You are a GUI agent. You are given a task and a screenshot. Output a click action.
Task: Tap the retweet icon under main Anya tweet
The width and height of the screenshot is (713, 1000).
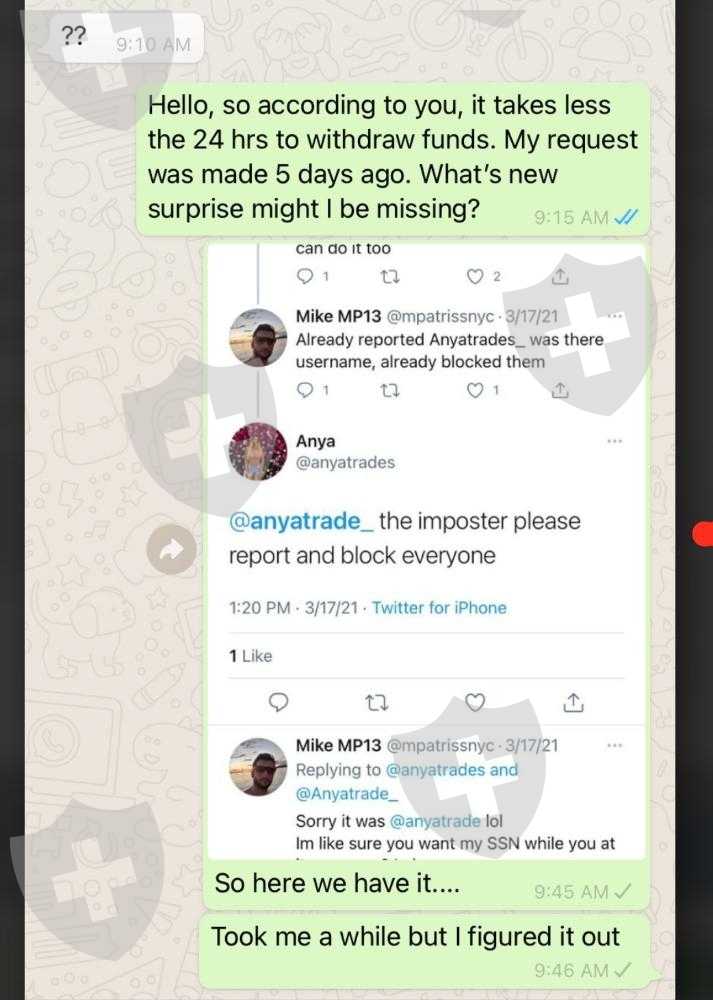pyautogui.click(x=376, y=703)
